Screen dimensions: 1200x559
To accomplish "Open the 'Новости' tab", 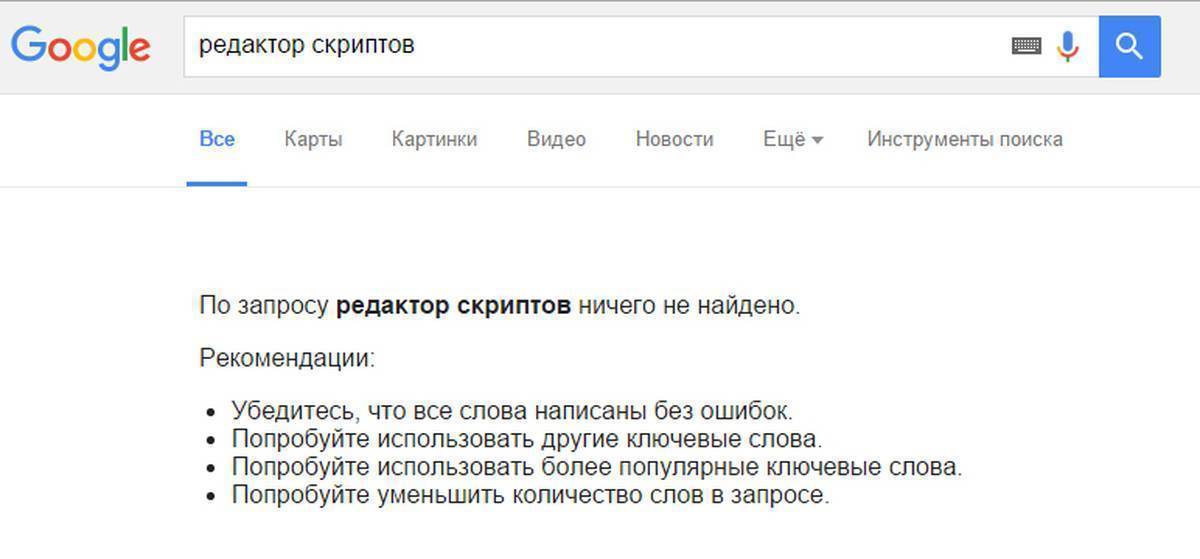I will pos(674,139).
